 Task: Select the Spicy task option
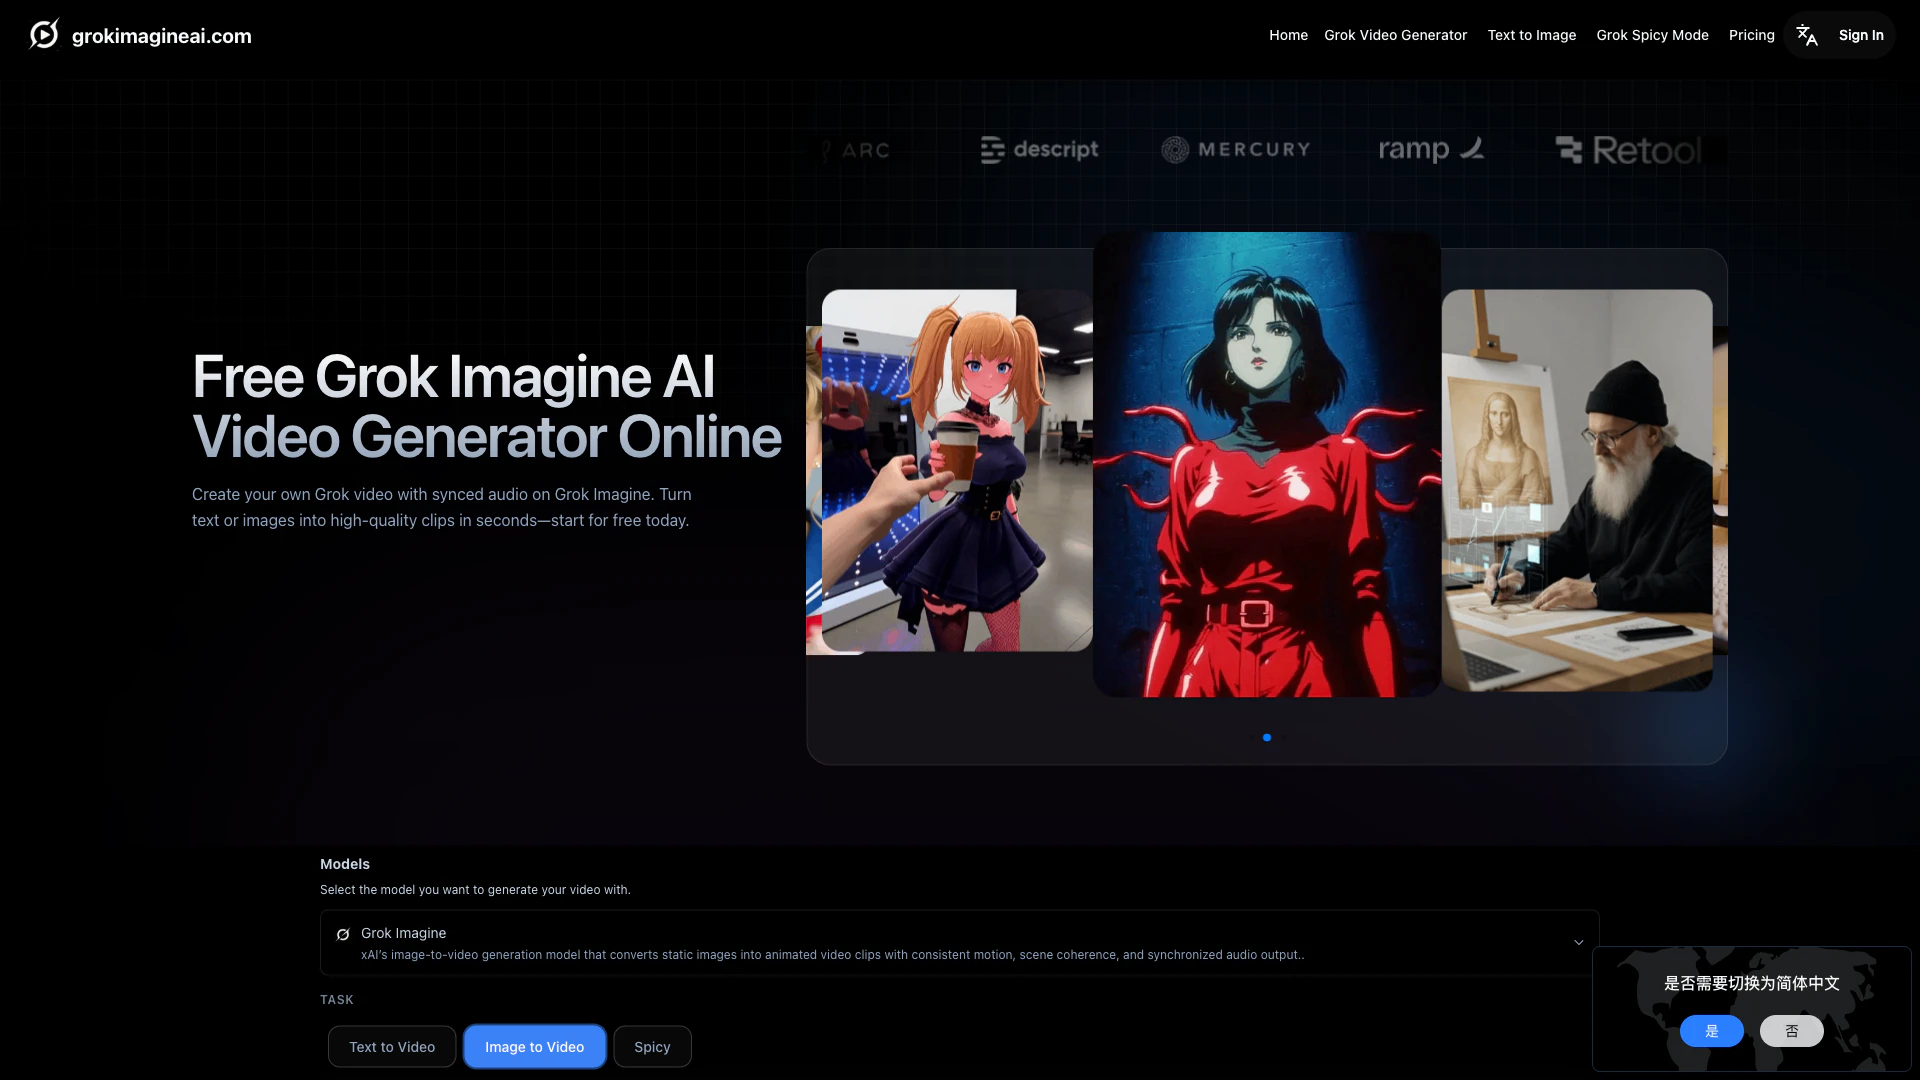tap(652, 1047)
